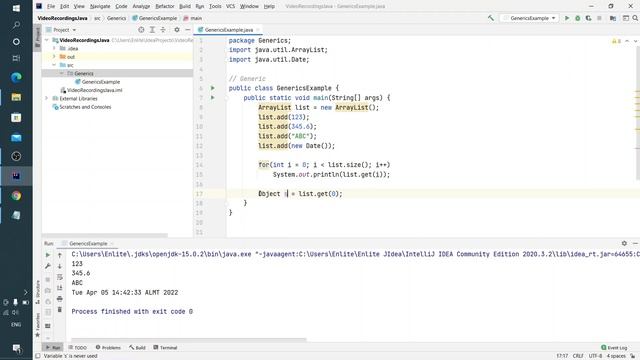Open the Navigate menu
This screenshot has width=640, height=360.
(100, 6)
